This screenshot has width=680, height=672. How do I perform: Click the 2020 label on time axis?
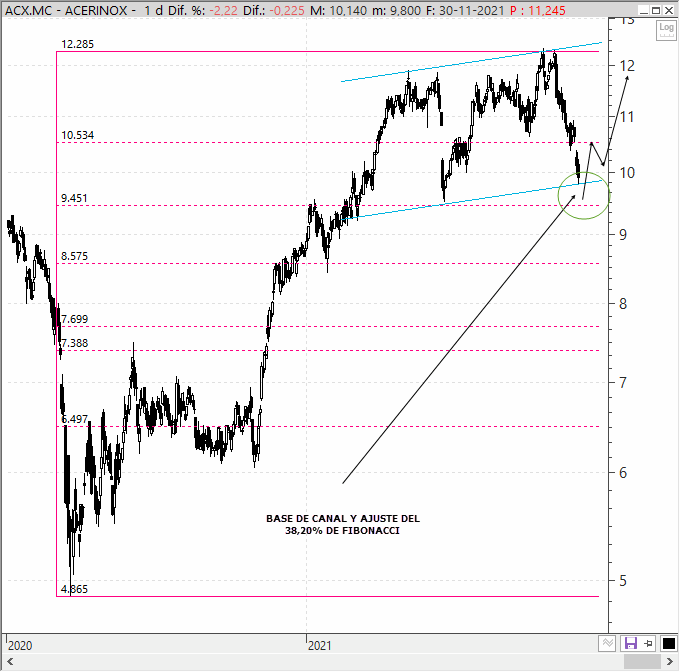click(20, 646)
